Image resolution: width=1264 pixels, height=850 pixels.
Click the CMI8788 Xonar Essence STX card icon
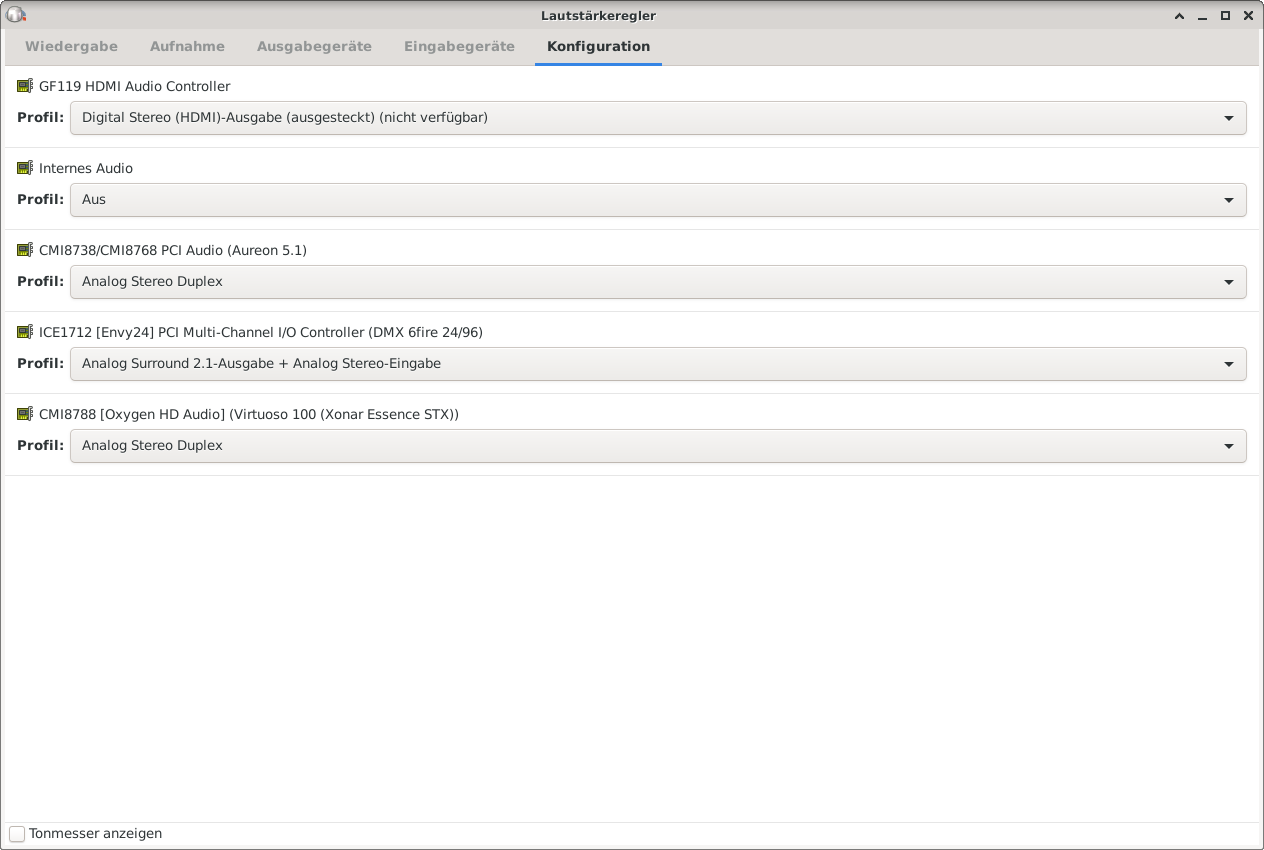point(25,414)
